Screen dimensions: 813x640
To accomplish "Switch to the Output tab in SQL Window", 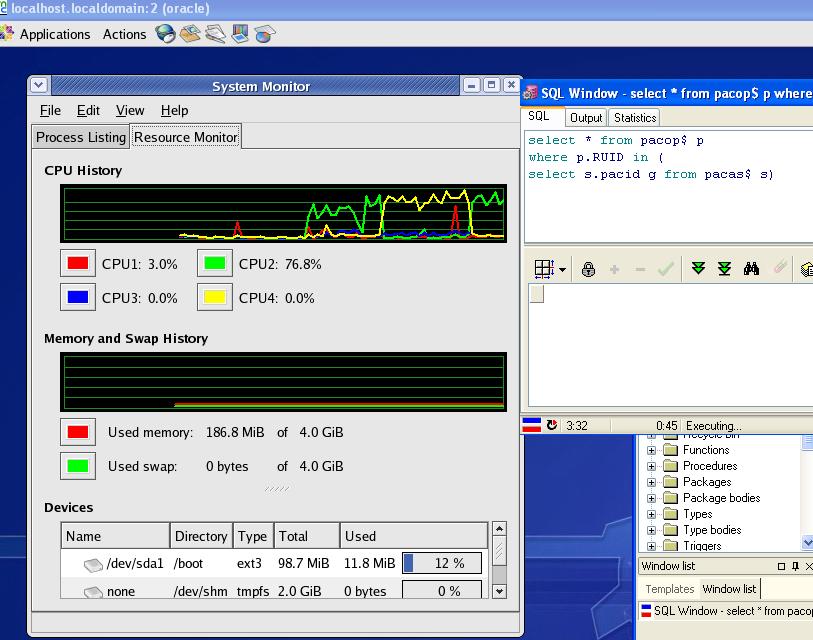I will tap(586, 118).
